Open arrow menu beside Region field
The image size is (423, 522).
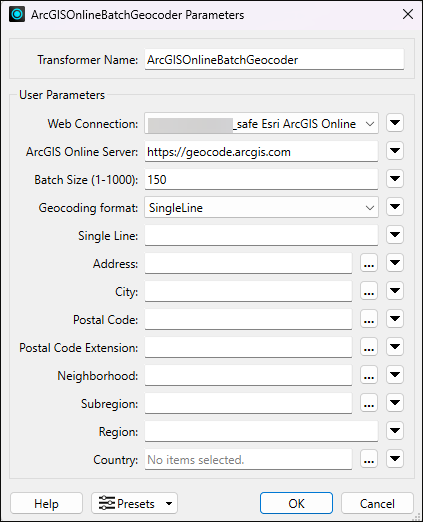pyautogui.click(x=395, y=431)
